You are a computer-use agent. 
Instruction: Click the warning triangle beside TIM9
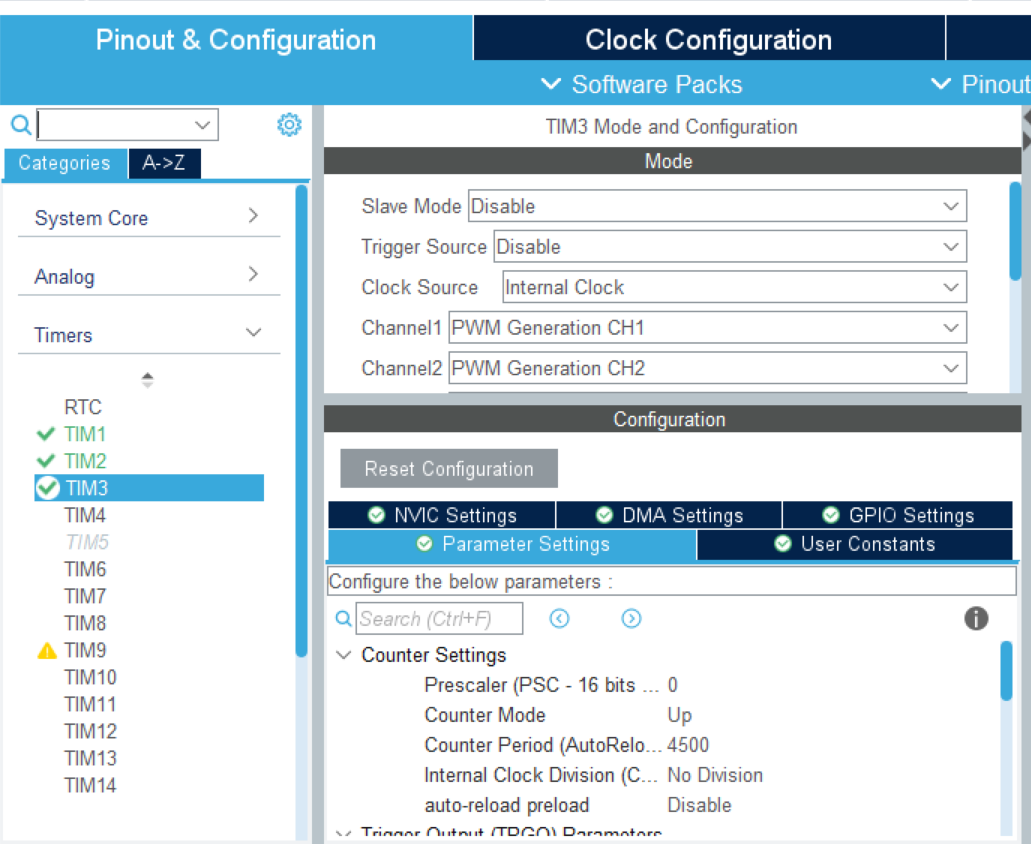click(x=46, y=650)
